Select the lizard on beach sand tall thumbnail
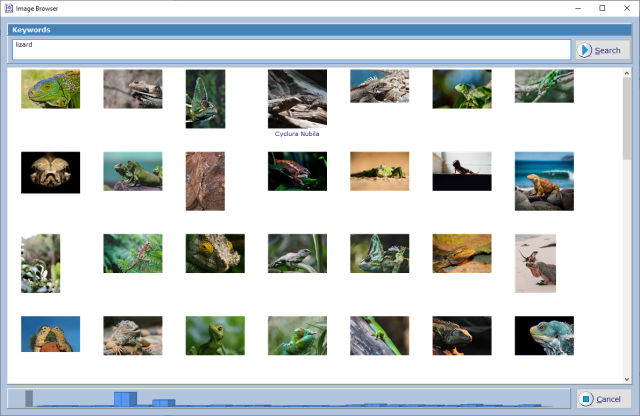Viewport: 640px width, 416px height. click(535, 263)
